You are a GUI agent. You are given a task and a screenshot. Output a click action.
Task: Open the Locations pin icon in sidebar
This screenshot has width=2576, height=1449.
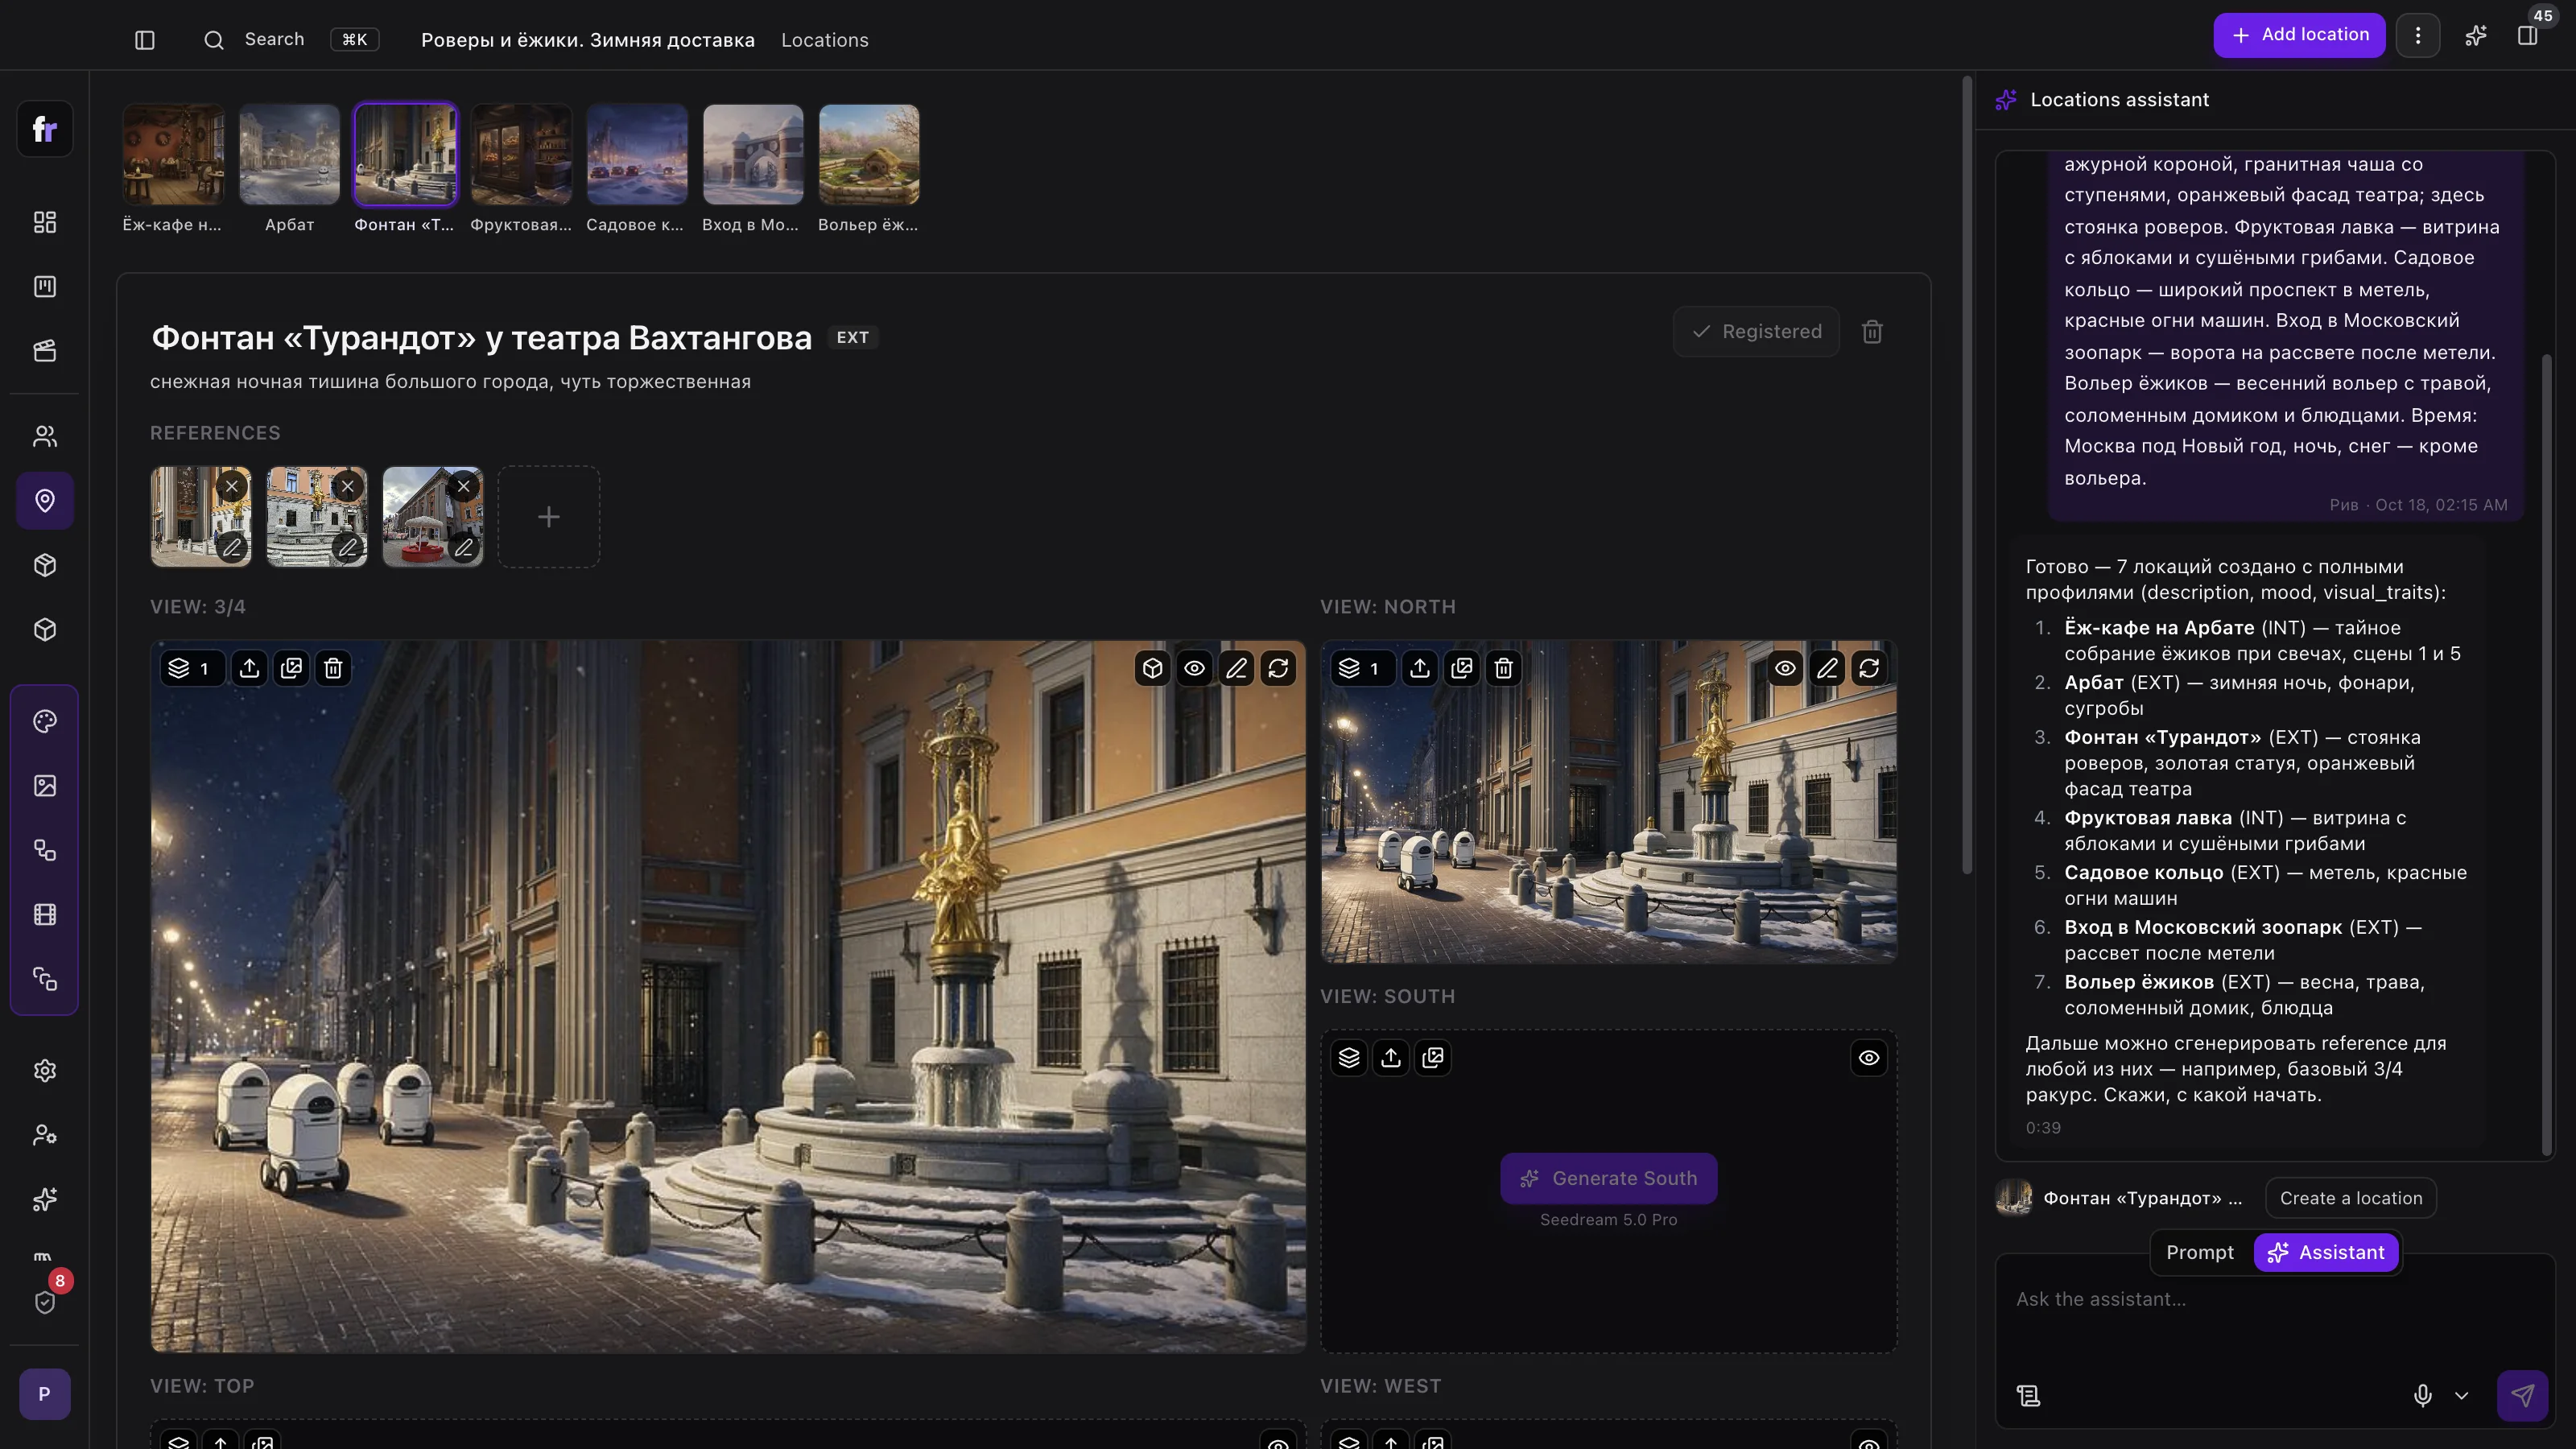[x=45, y=501]
